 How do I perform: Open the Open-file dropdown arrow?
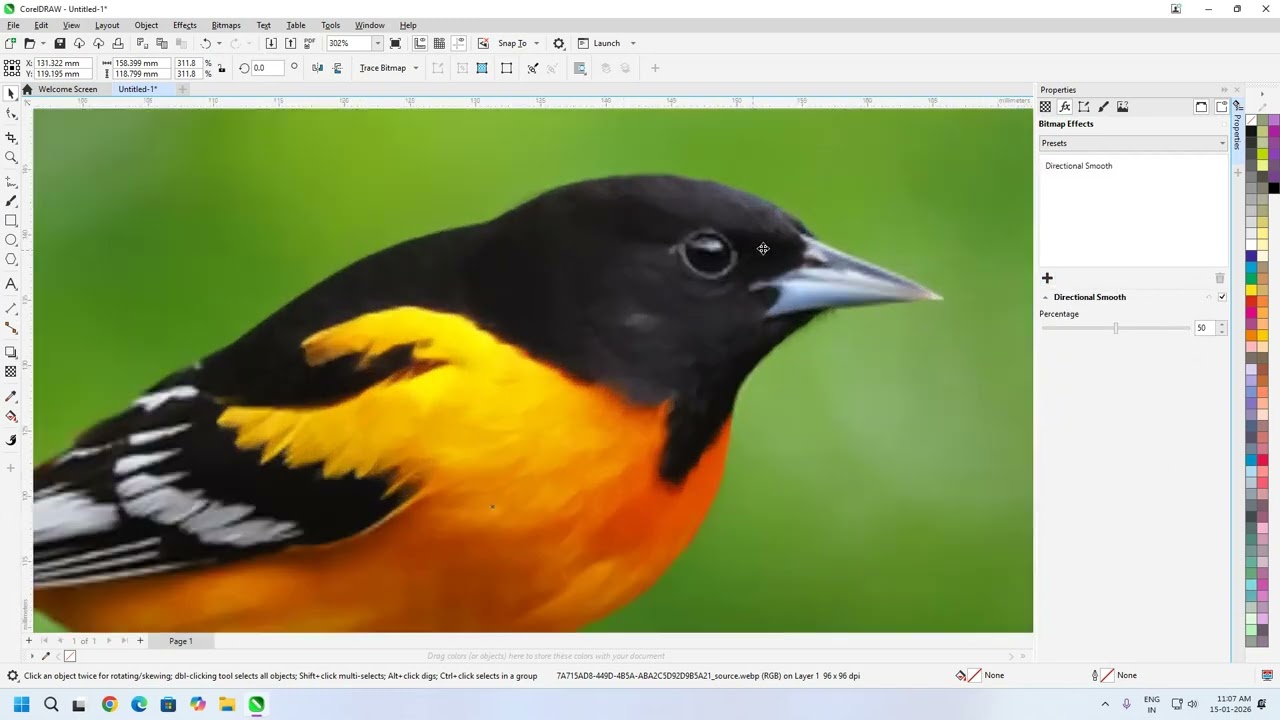coord(43,43)
